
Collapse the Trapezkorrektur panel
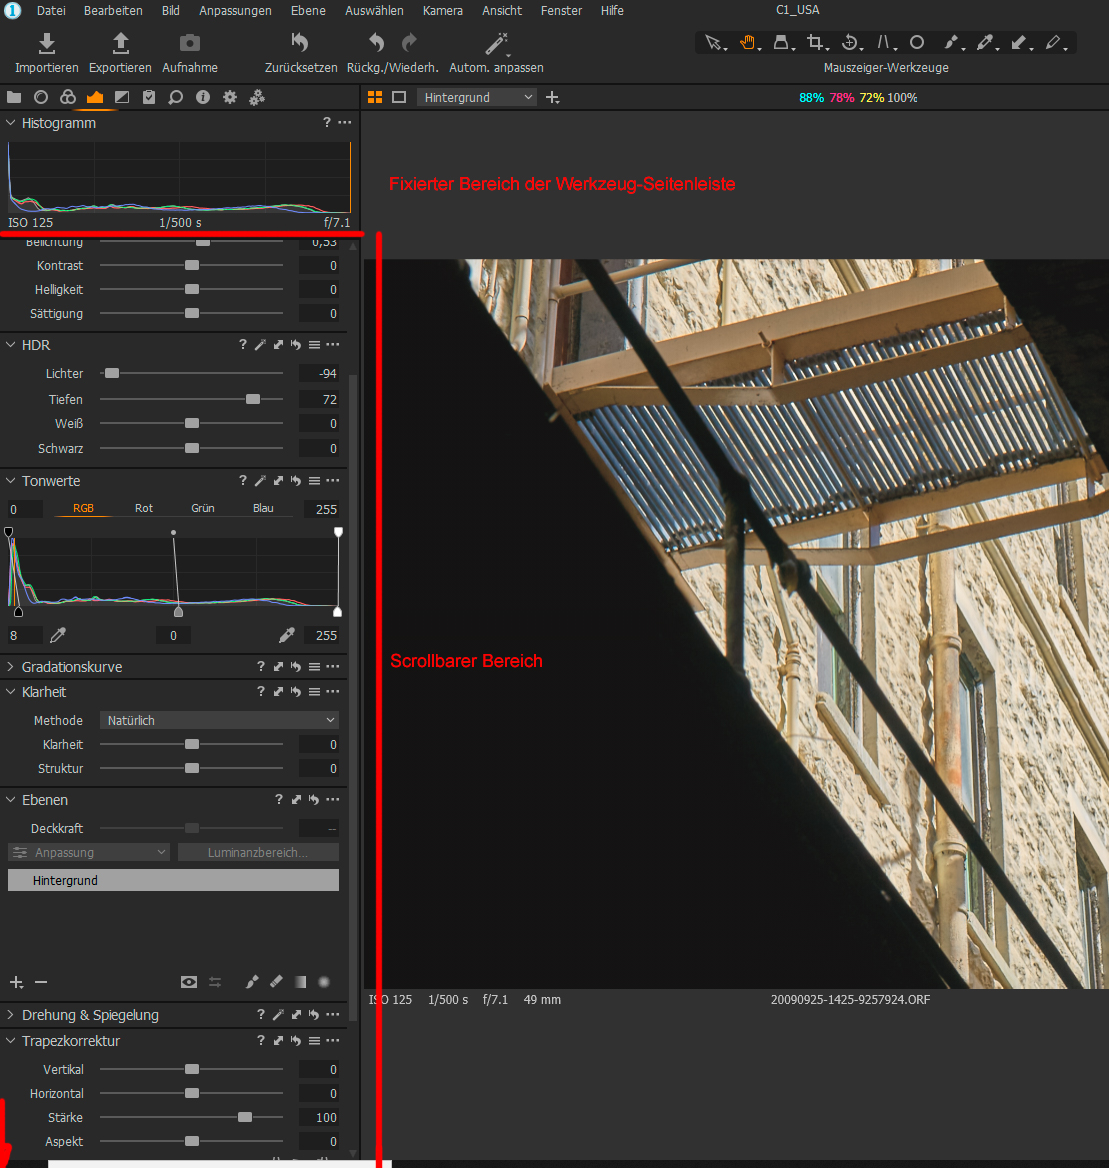10,1041
